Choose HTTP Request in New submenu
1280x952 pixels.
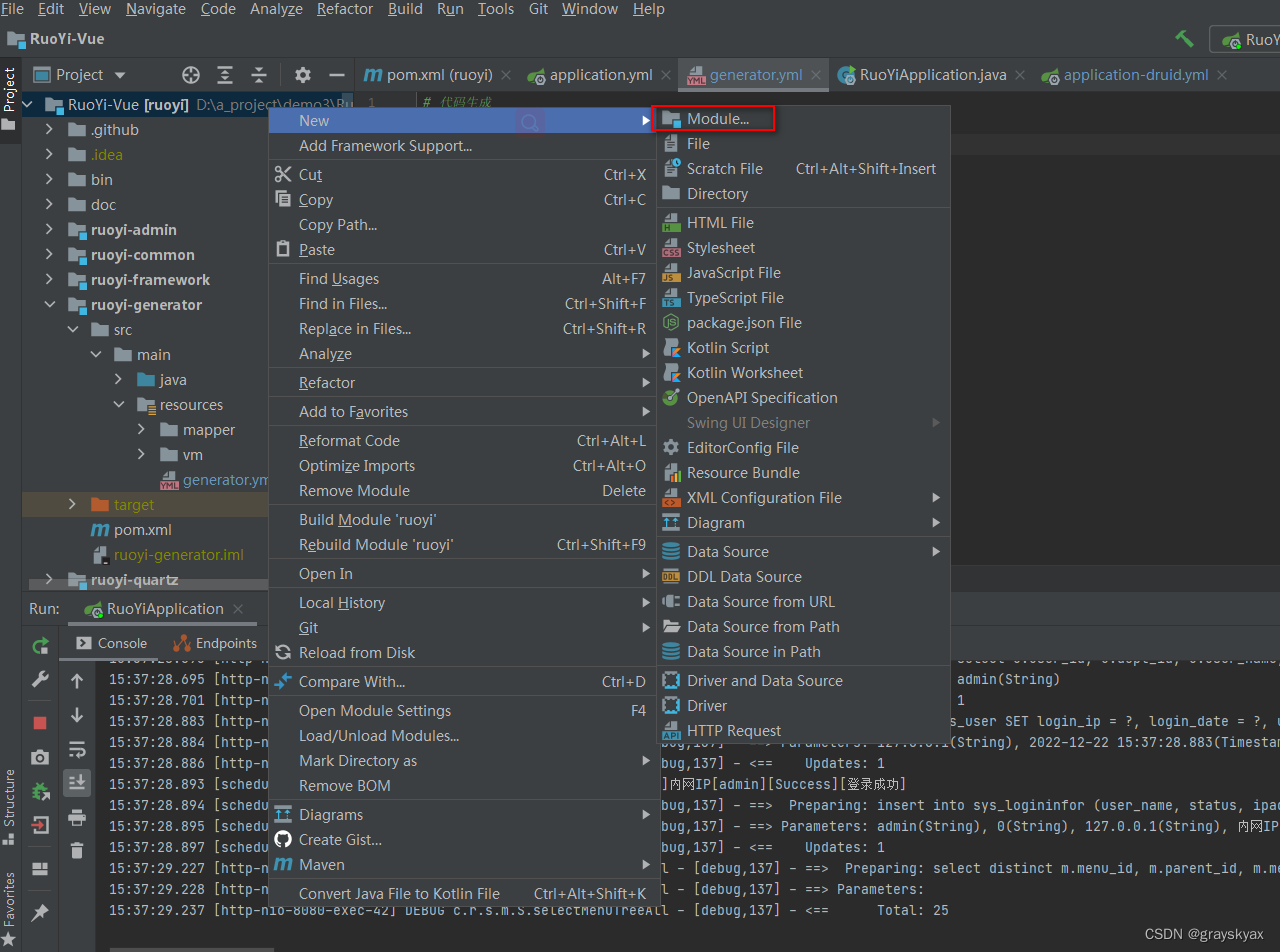804,731
